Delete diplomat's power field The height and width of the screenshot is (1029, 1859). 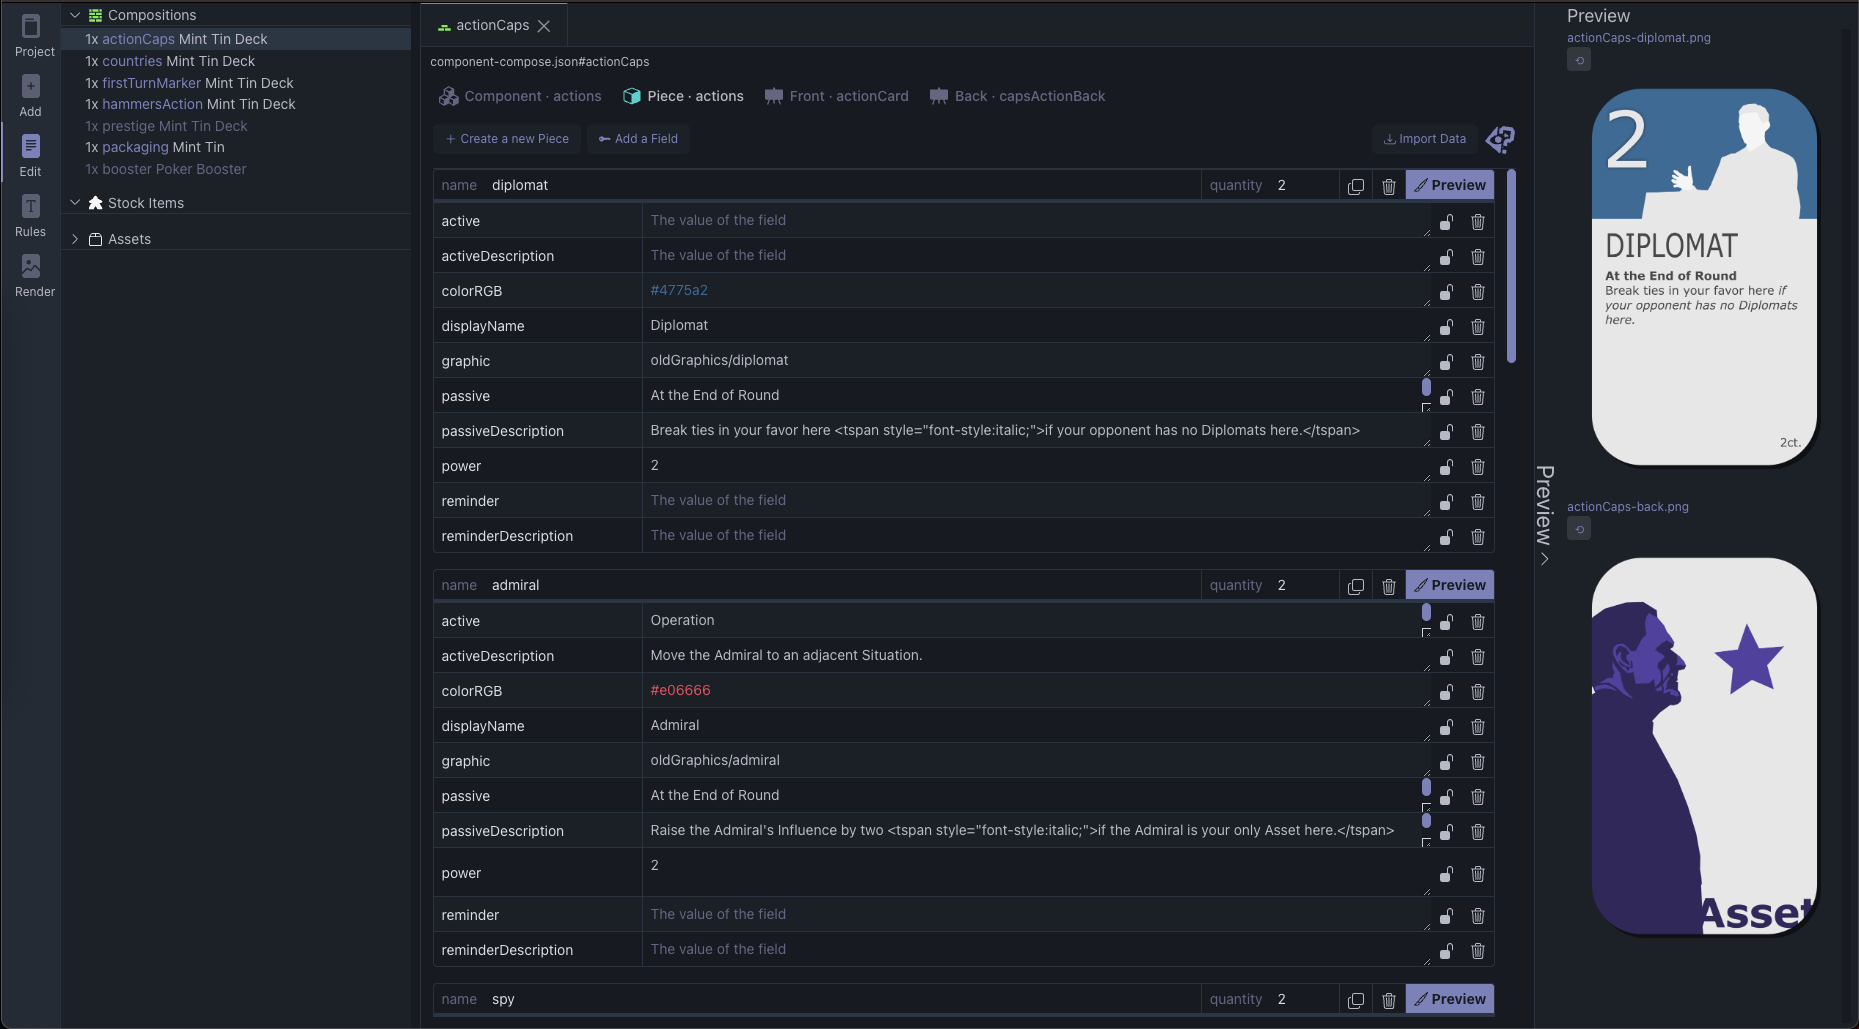tap(1478, 466)
